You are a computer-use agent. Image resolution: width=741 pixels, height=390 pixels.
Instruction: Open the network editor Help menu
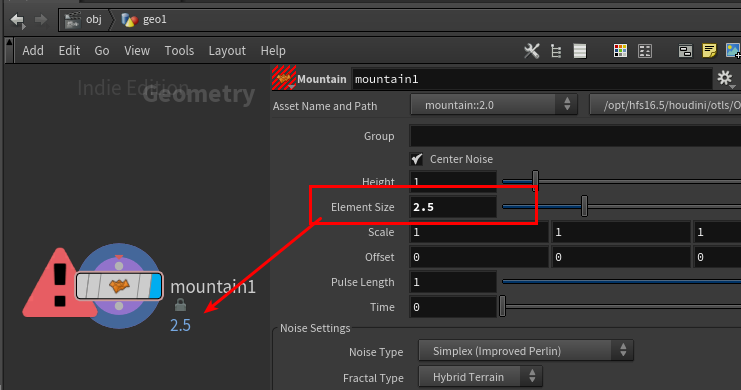(273, 51)
